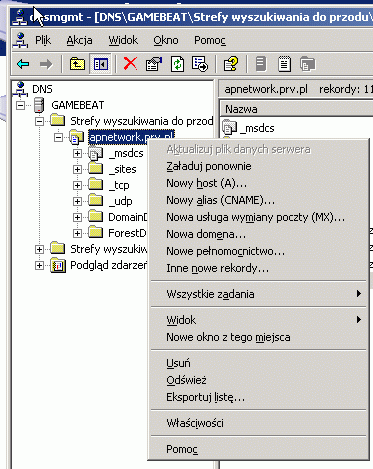Select the DNS root tree item

tap(42, 89)
